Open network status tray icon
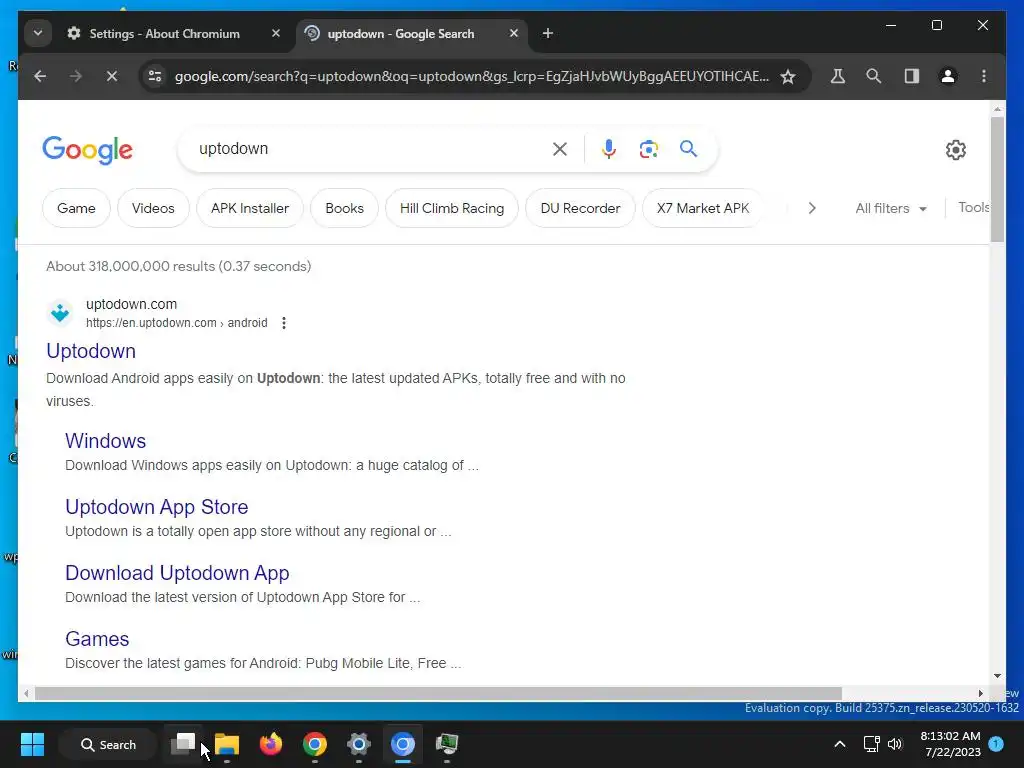 871,744
